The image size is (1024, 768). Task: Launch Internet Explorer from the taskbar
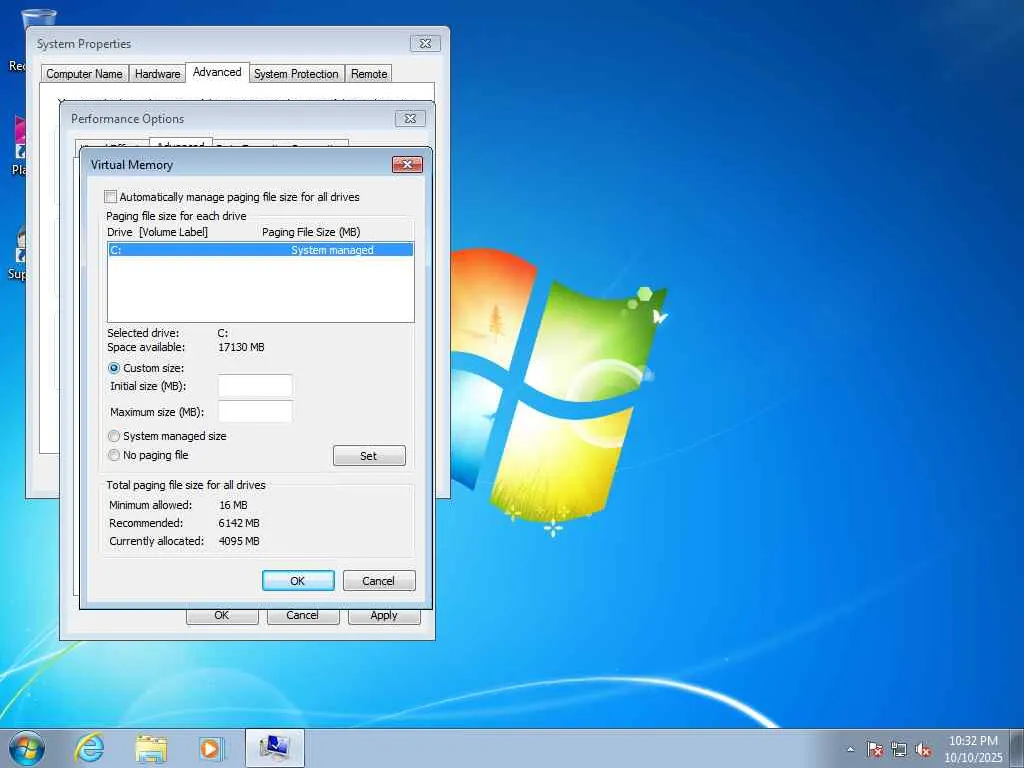pos(89,748)
